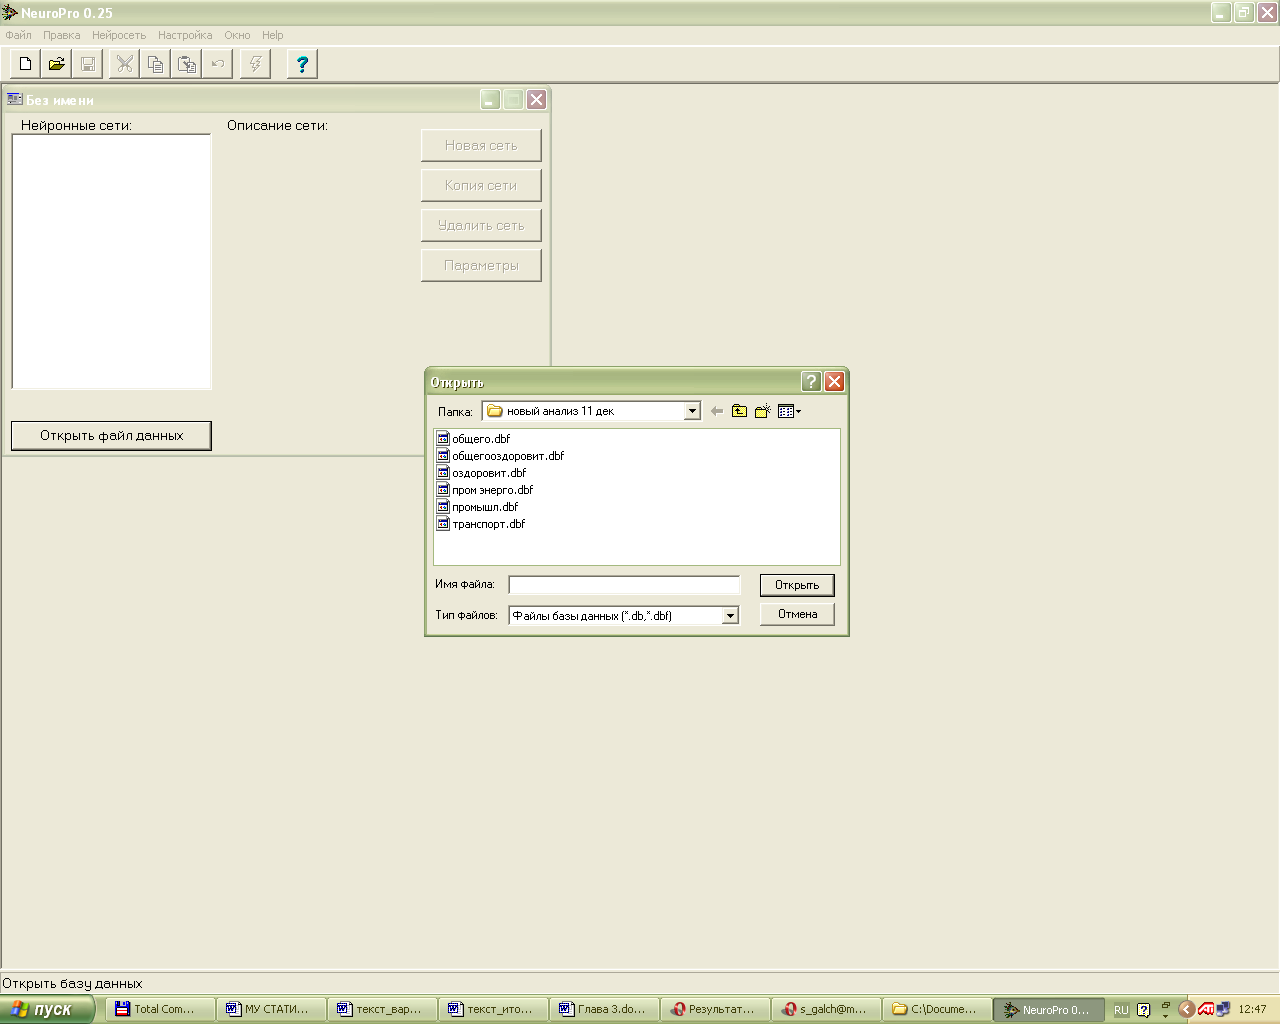Click the blue question mark help icon
This screenshot has height=1024, width=1280.
coord(302,64)
